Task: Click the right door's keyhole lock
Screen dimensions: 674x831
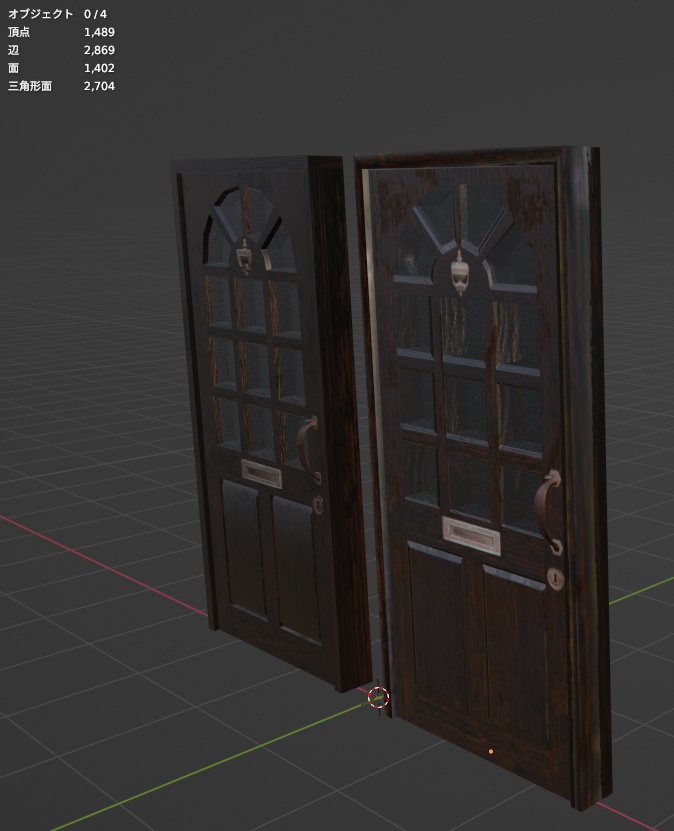Action: click(555, 579)
